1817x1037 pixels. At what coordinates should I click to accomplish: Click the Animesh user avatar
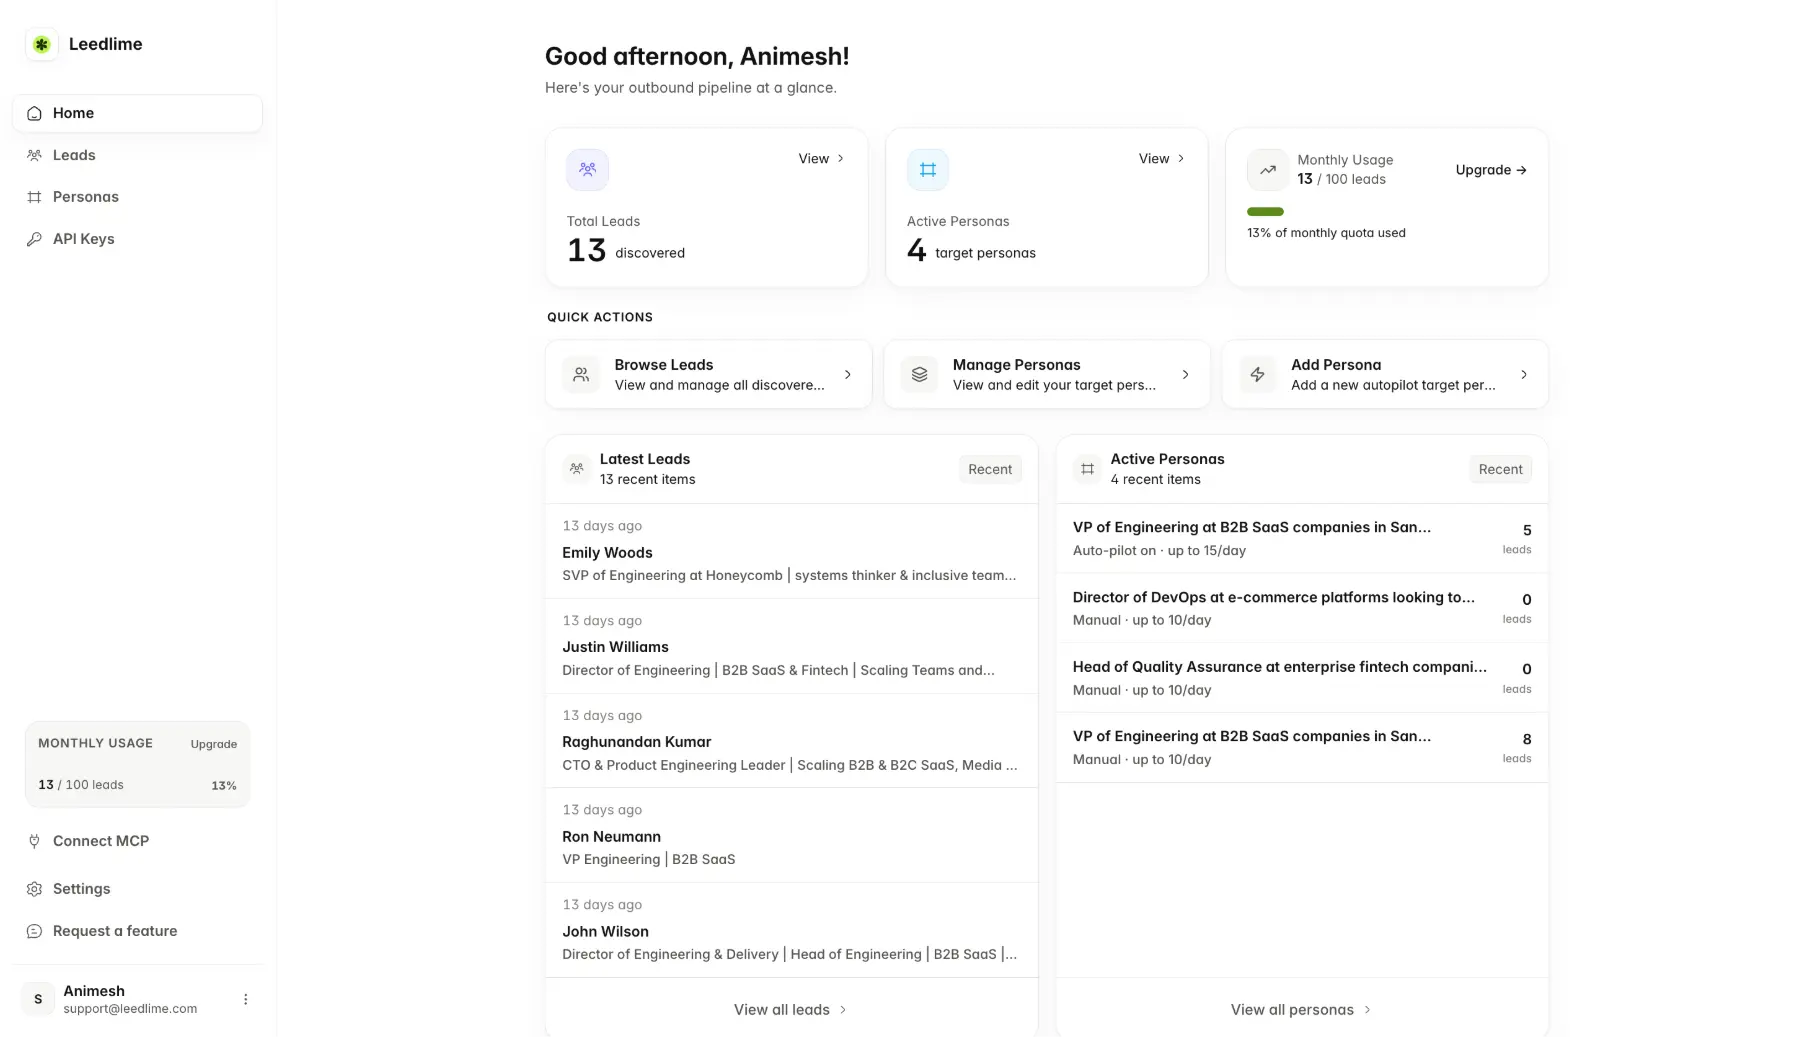38,999
